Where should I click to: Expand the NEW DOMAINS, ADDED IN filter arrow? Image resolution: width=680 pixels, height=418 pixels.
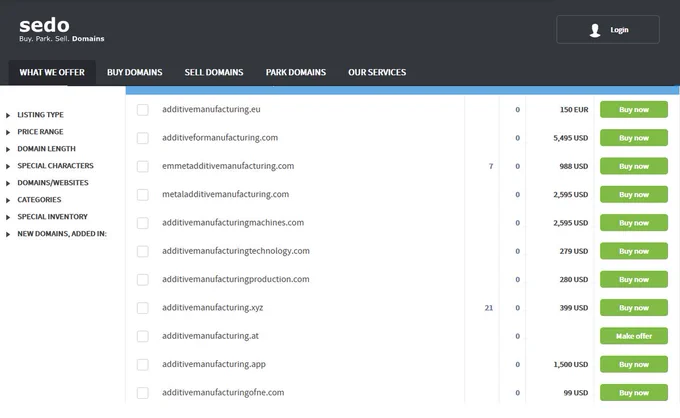[x=8, y=234]
